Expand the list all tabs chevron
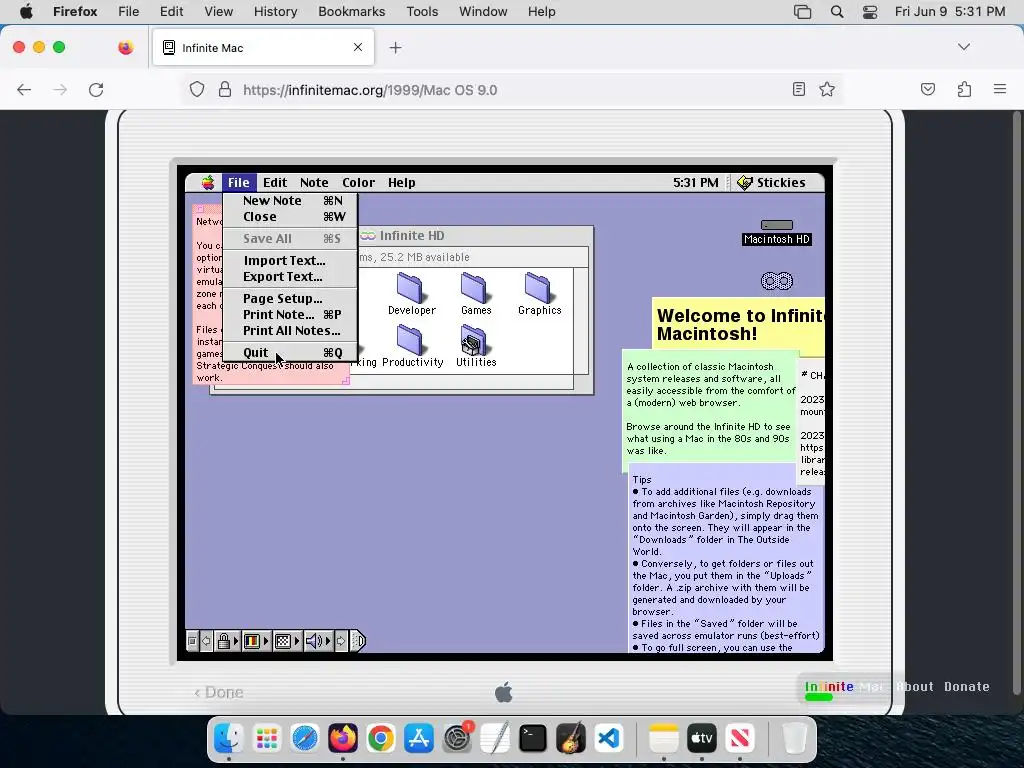The image size is (1024, 768). point(964,47)
